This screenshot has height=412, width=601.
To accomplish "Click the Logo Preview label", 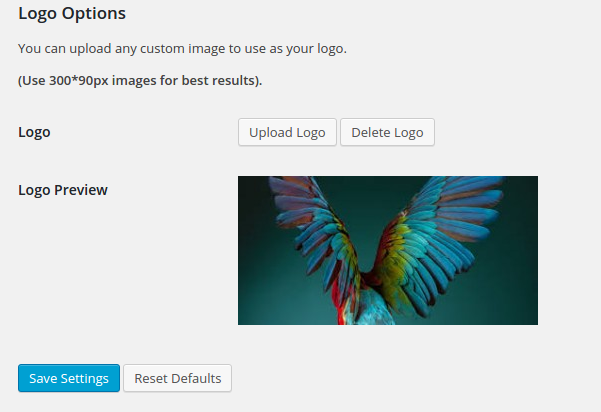I will pyautogui.click(x=63, y=190).
